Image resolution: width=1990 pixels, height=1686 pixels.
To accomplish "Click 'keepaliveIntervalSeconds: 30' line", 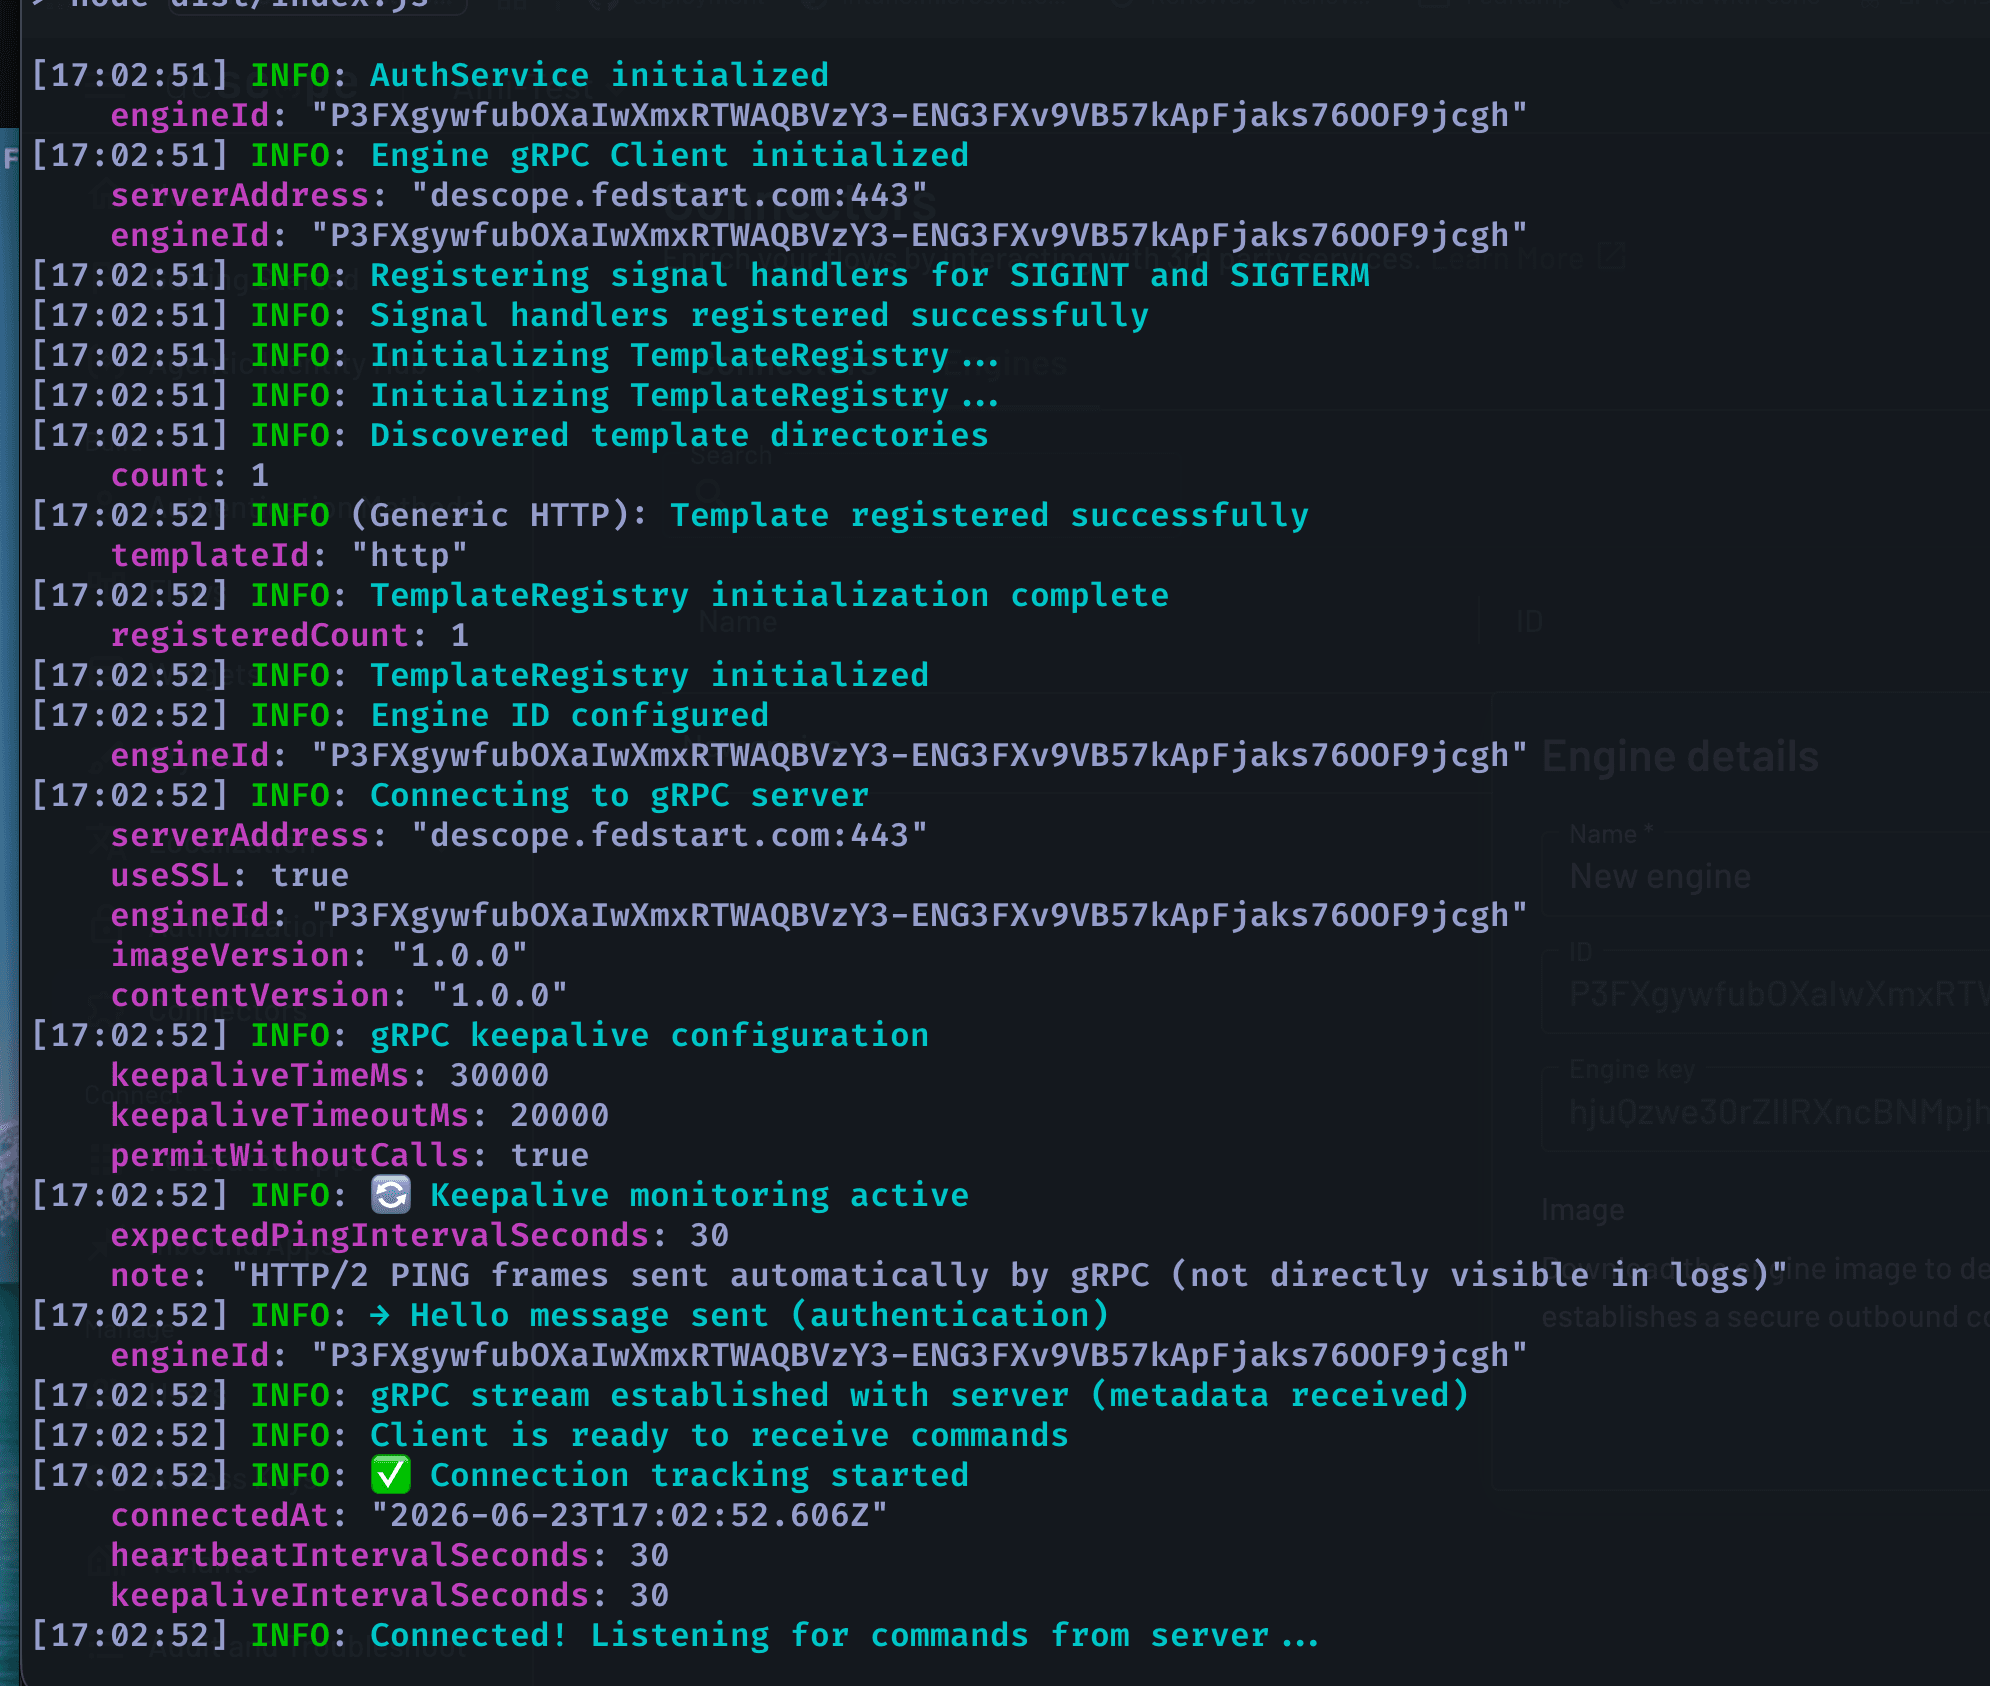I will (x=390, y=1595).
